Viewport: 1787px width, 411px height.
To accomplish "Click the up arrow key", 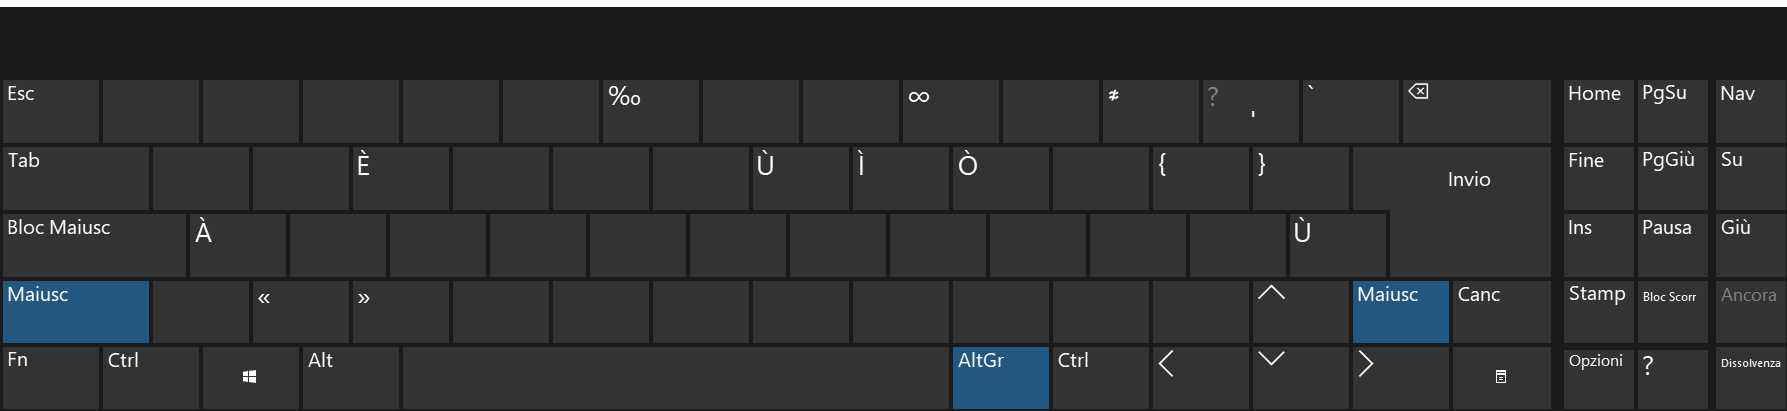I will [x=1300, y=312].
